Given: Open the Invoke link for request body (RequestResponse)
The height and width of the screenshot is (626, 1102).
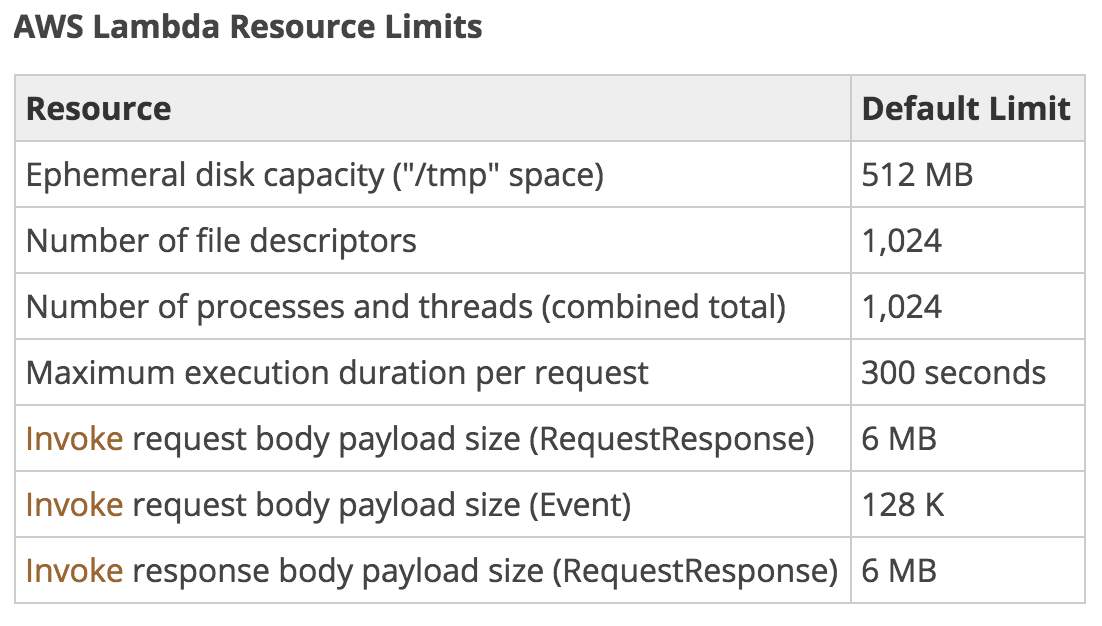Looking at the screenshot, I should pyautogui.click(x=74, y=439).
